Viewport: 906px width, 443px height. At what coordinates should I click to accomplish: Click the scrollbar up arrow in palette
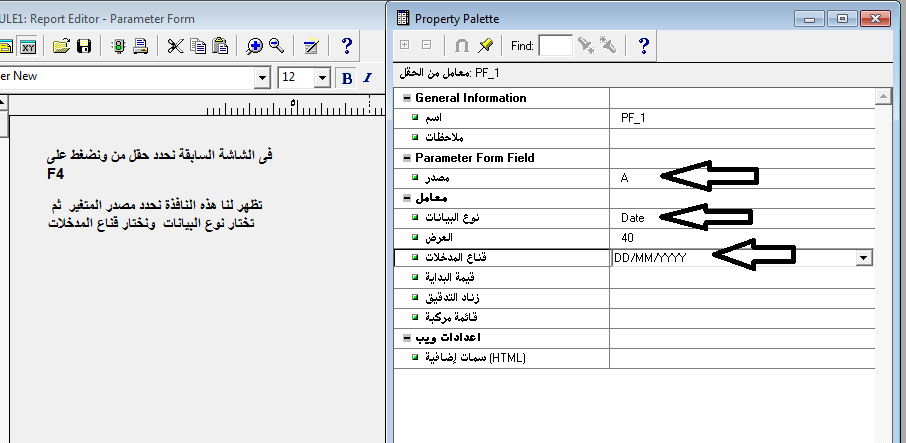tap(883, 97)
